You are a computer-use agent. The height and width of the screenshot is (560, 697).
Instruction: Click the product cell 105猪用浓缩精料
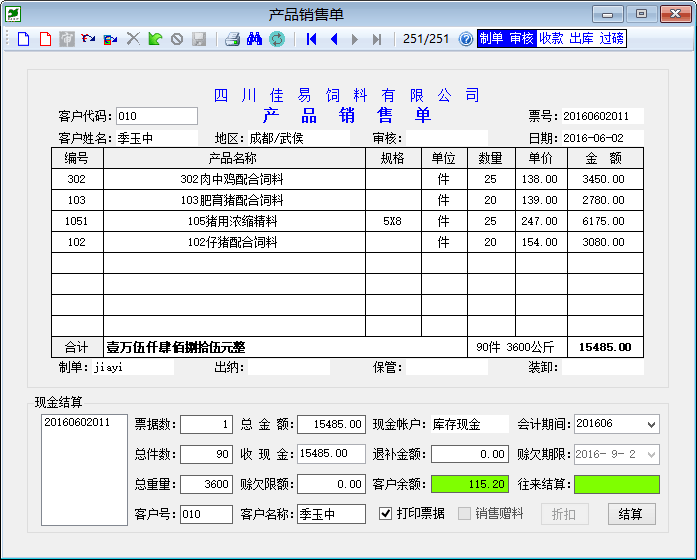[234, 221]
